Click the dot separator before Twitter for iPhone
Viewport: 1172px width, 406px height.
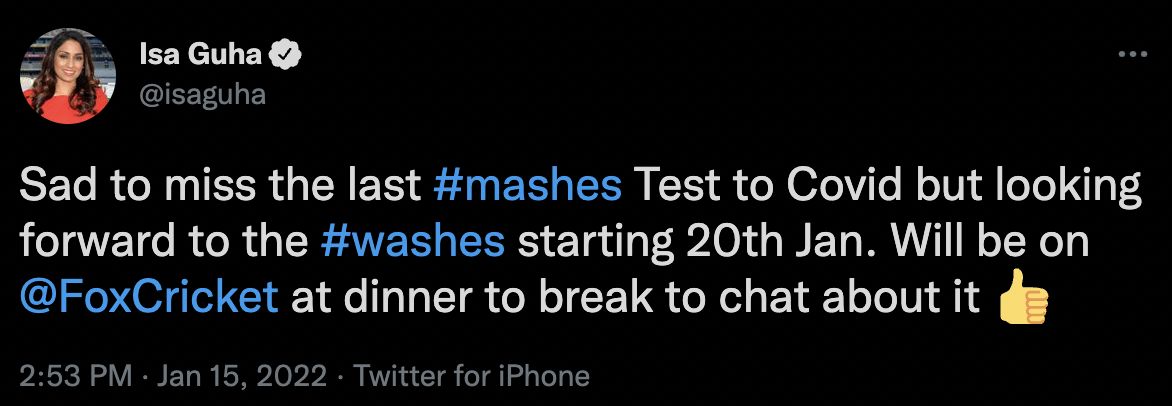point(341,376)
